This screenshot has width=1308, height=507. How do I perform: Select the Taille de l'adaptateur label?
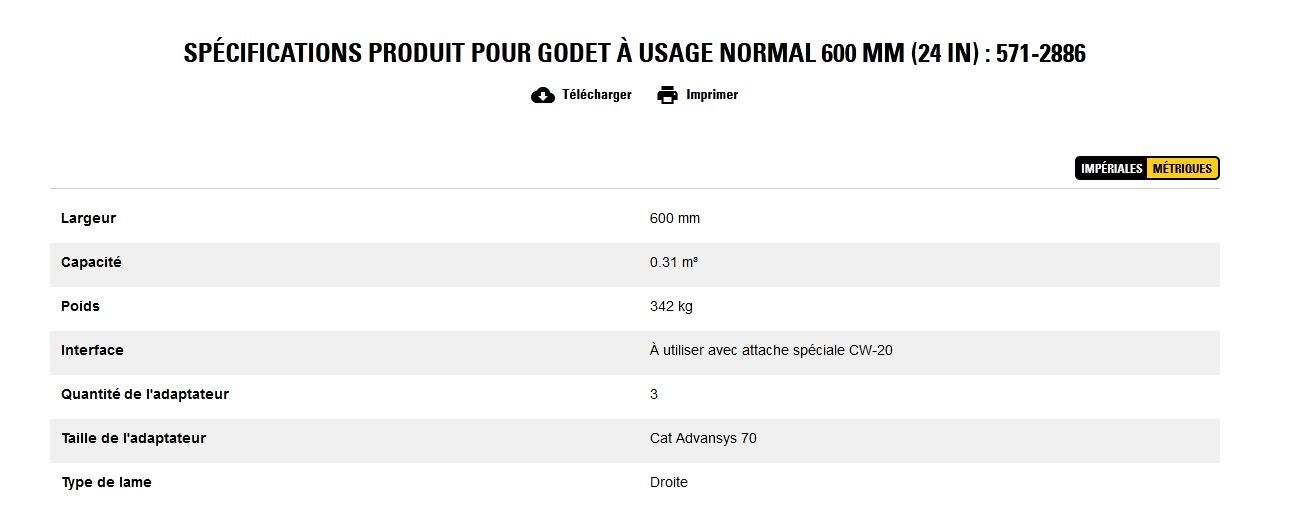[x=133, y=438]
